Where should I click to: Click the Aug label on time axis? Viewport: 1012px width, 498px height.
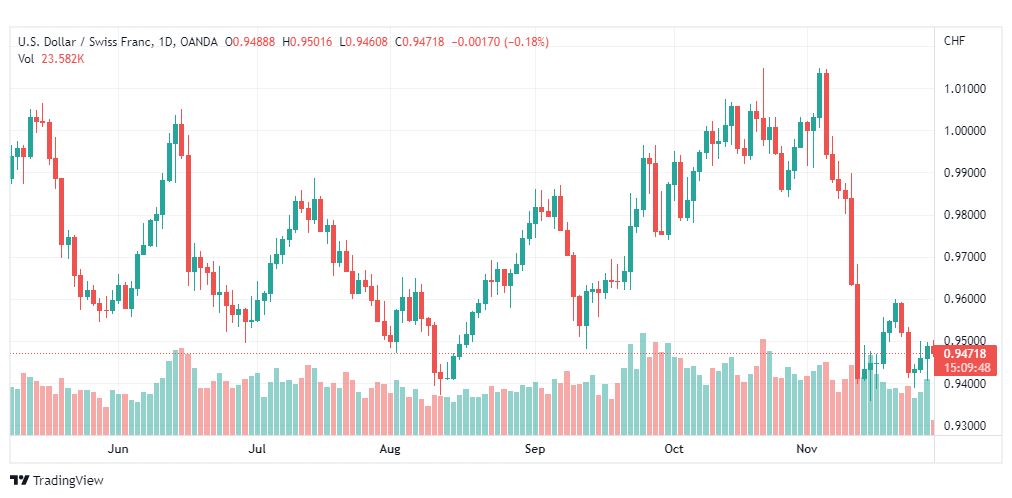390,449
